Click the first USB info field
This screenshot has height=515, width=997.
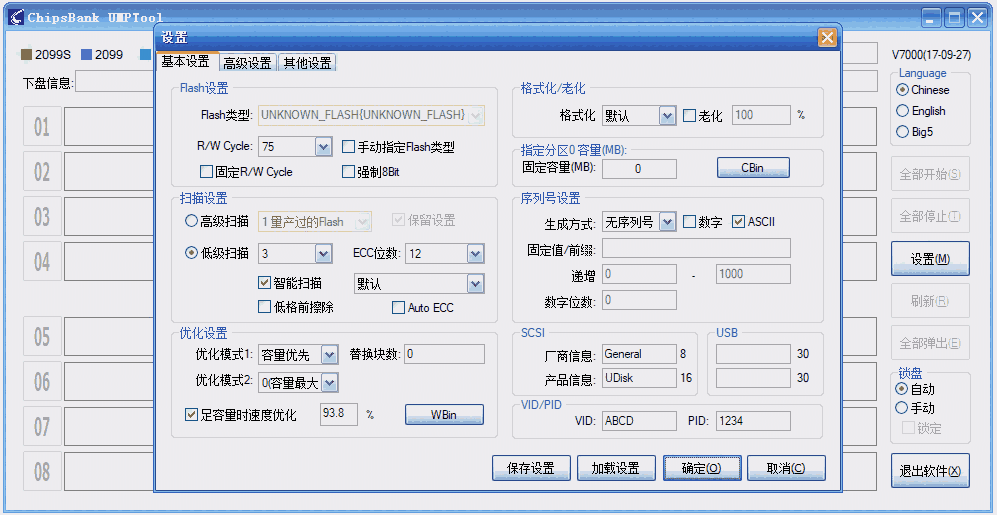tap(753, 354)
